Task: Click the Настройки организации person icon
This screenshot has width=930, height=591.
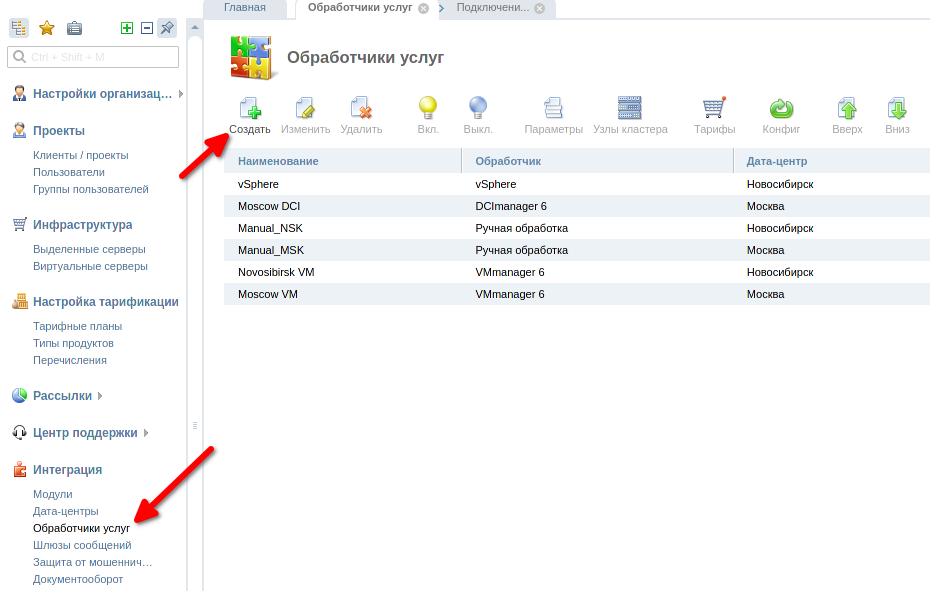Action: coord(20,93)
